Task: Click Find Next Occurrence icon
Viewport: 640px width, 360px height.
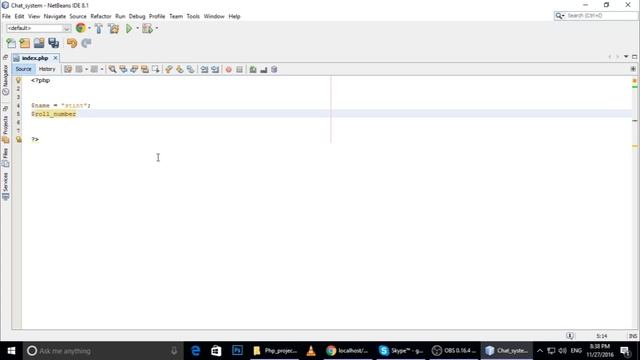Action: (134, 69)
